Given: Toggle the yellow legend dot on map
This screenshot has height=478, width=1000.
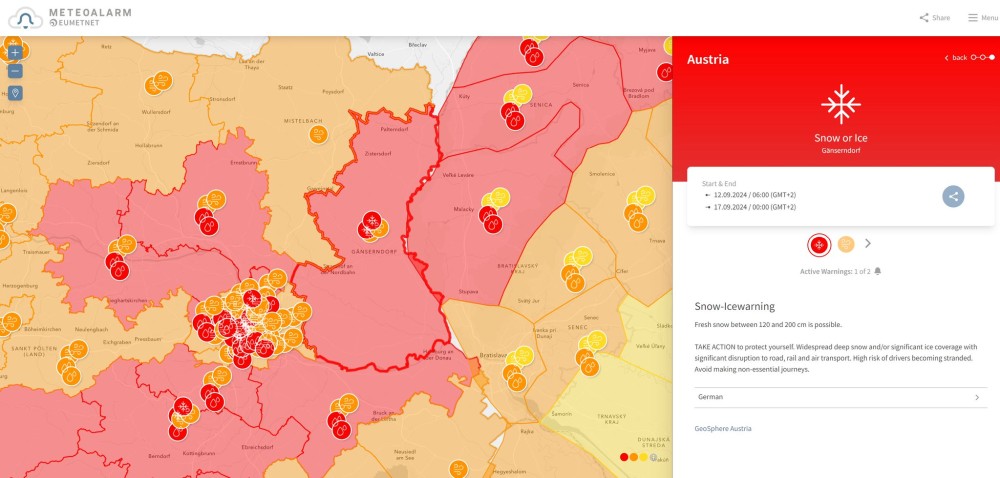Looking at the screenshot, I should coord(644,457).
